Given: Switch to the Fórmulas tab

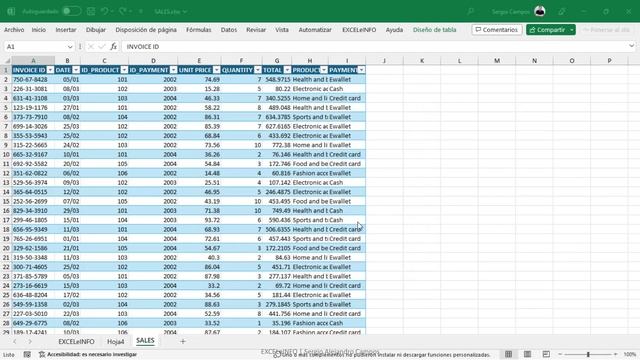Looking at the screenshot, I should [x=198, y=30].
